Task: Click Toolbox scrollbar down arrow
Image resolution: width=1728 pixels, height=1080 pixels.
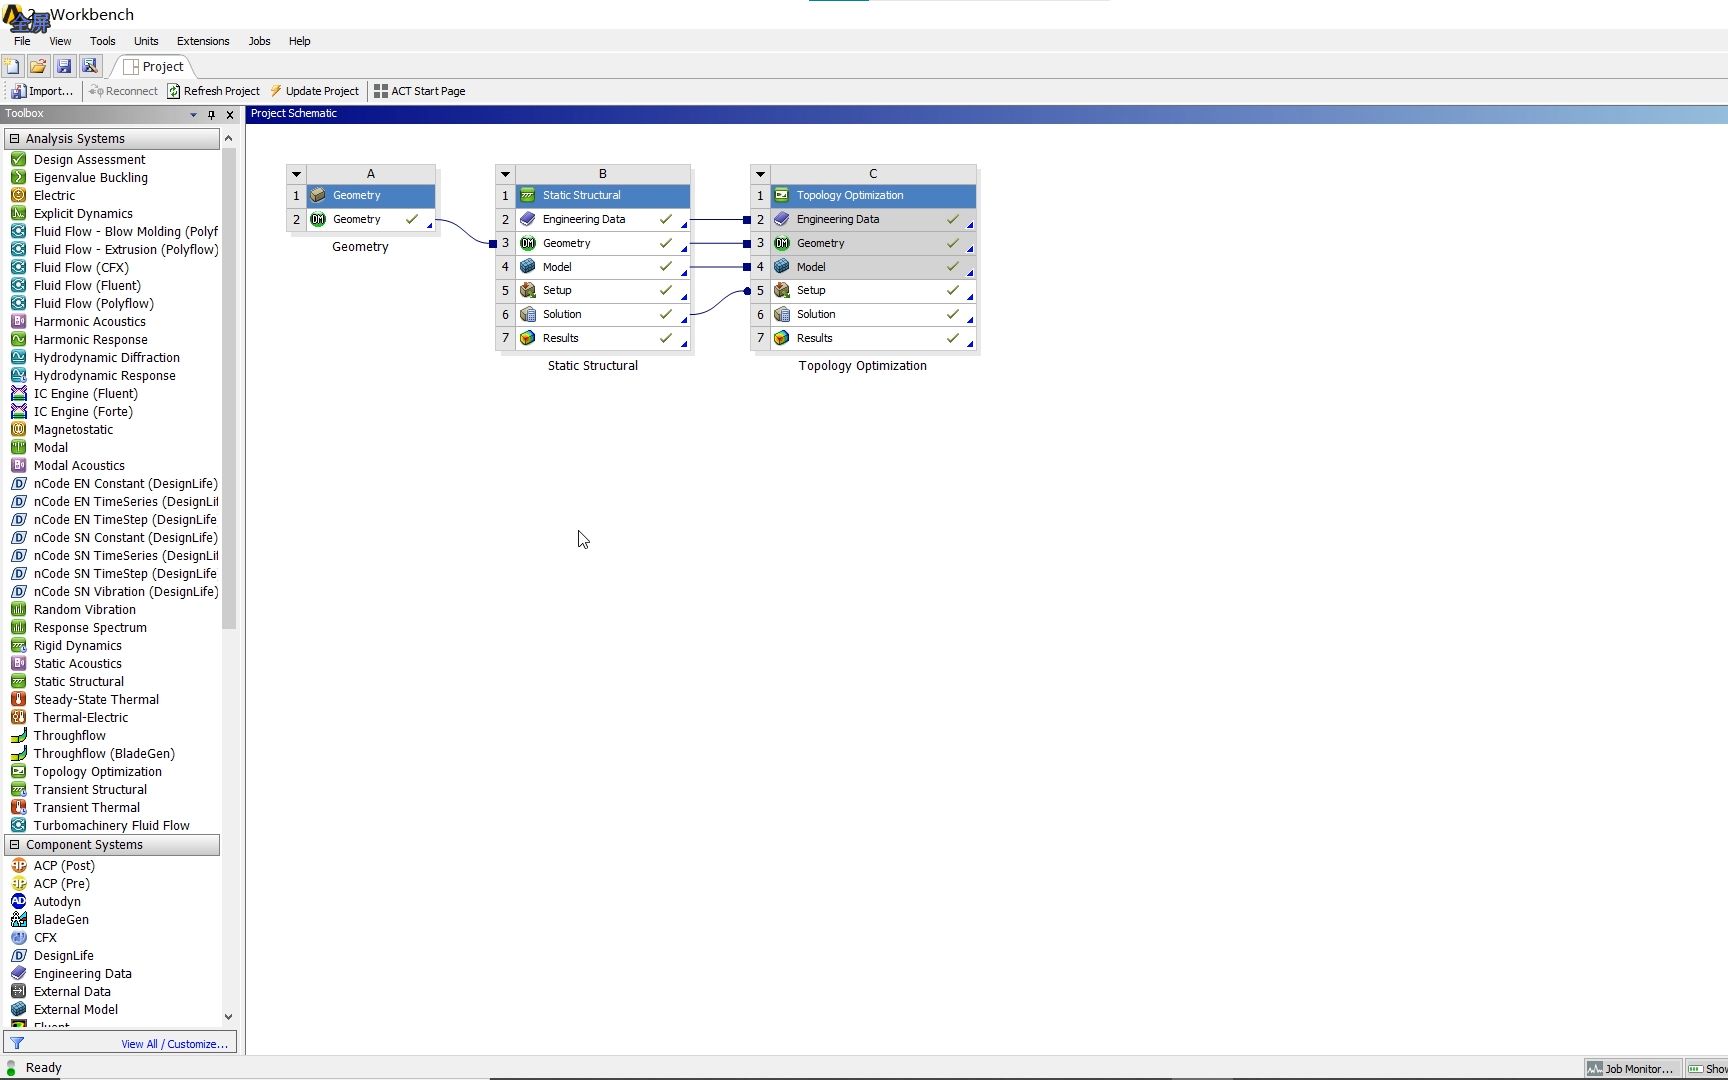Action: (228, 1017)
